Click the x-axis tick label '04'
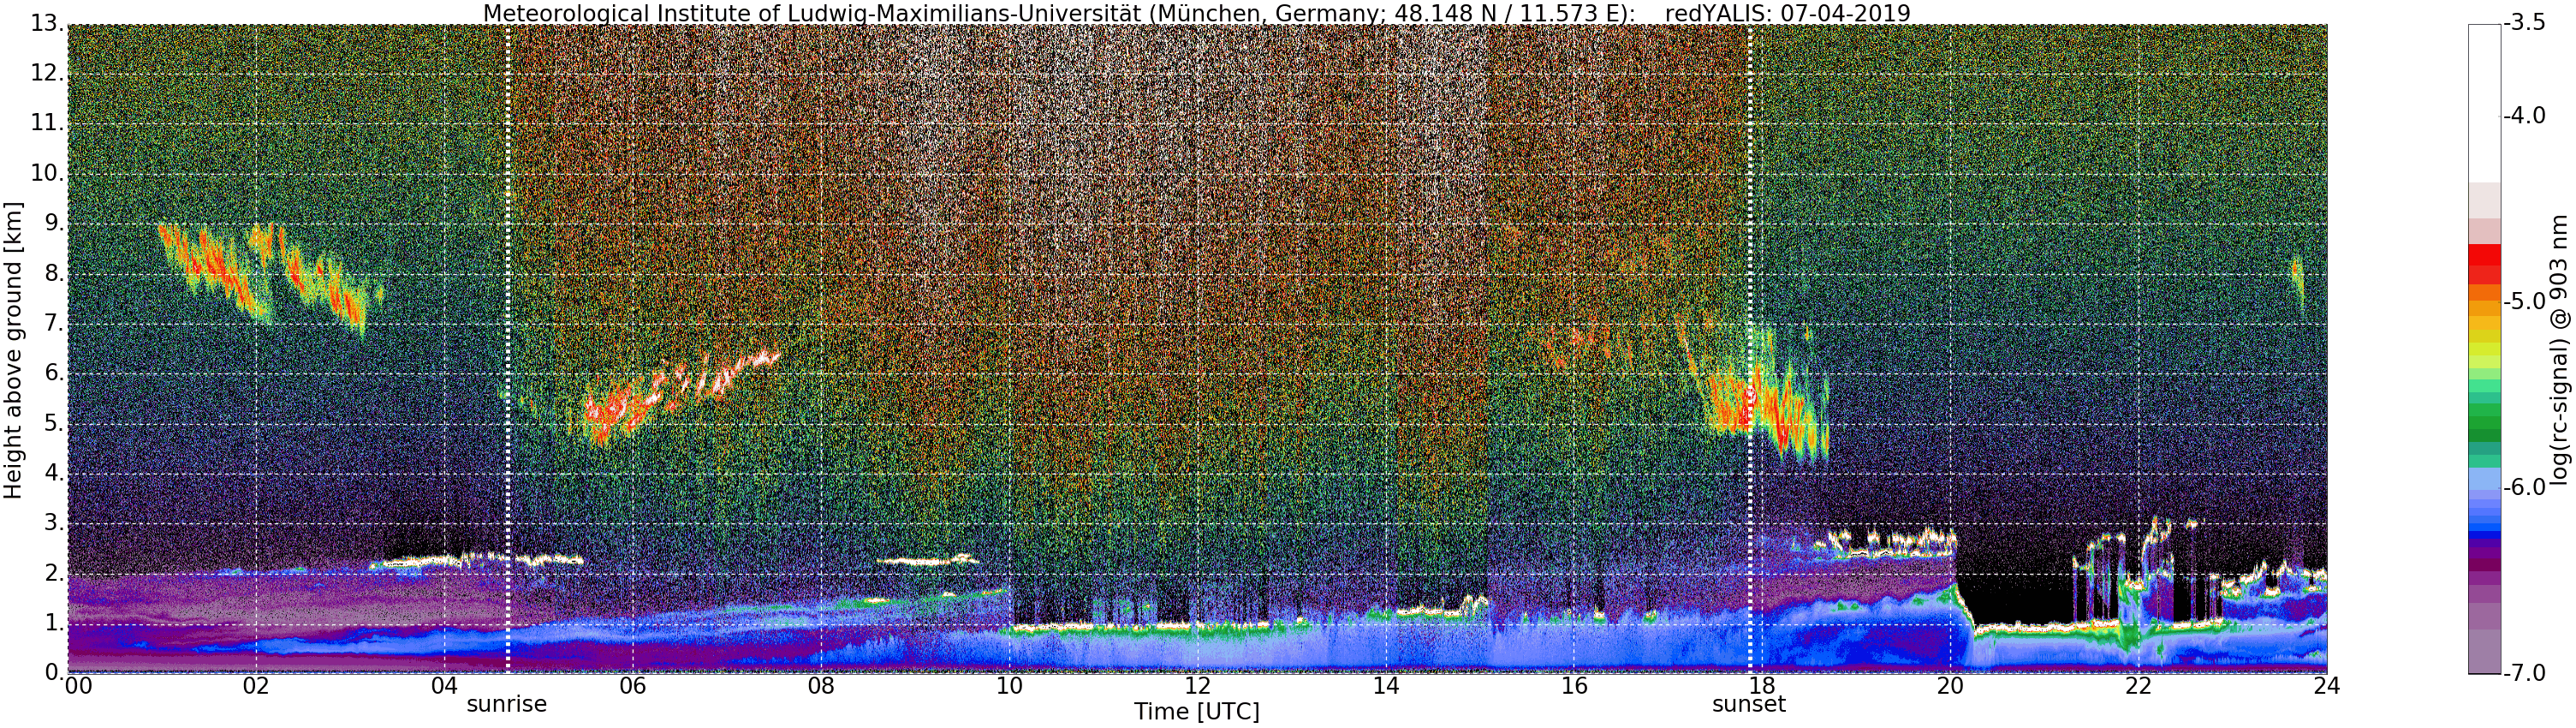 click(x=444, y=685)
